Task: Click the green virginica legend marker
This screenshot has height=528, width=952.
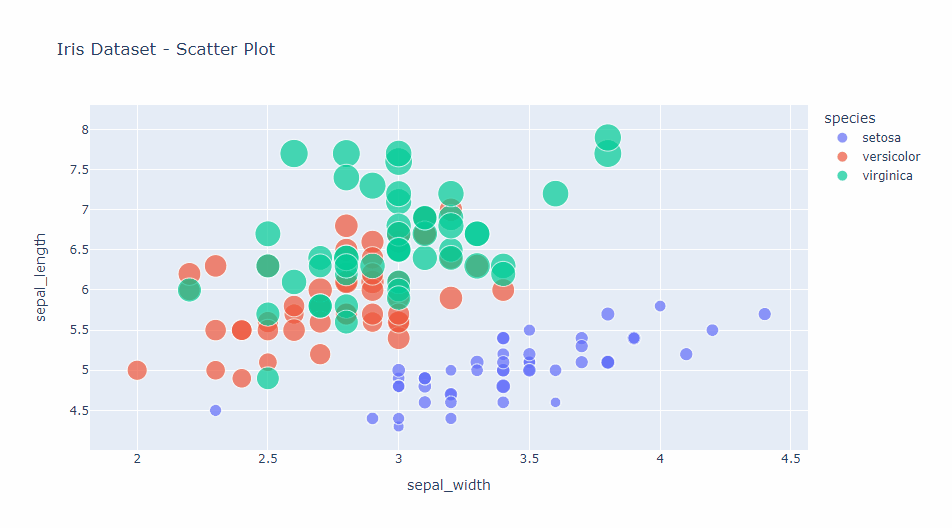Action: (x=842, y=176)
